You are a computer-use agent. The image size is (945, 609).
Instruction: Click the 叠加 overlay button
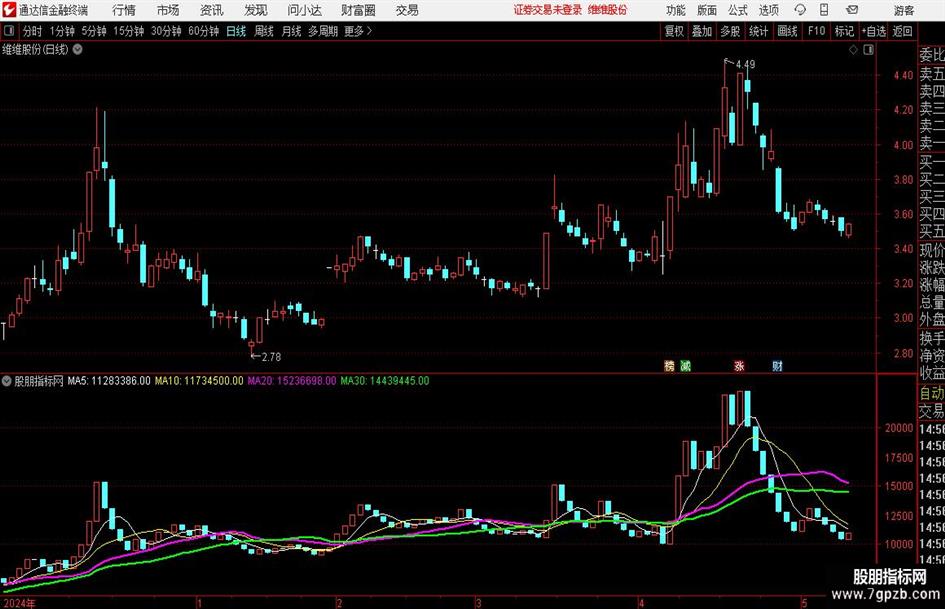coord(702,31)
